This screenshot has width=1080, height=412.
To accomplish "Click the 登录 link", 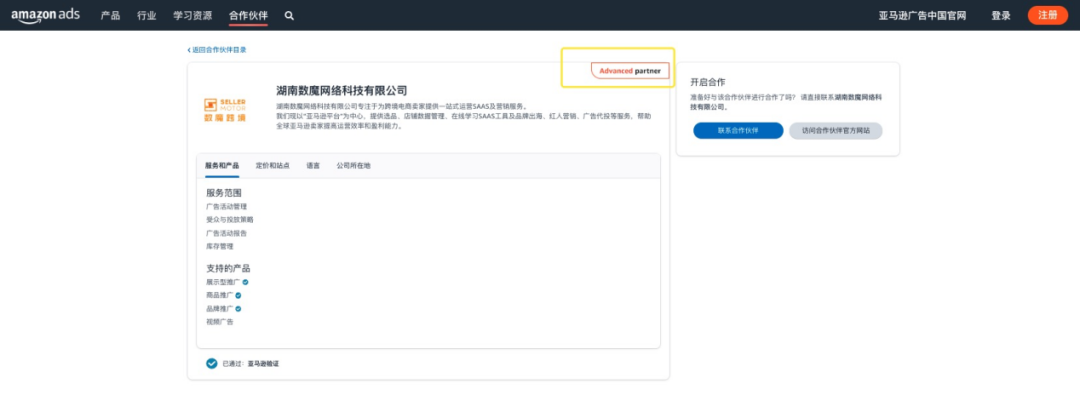I will pos(1001,15).
